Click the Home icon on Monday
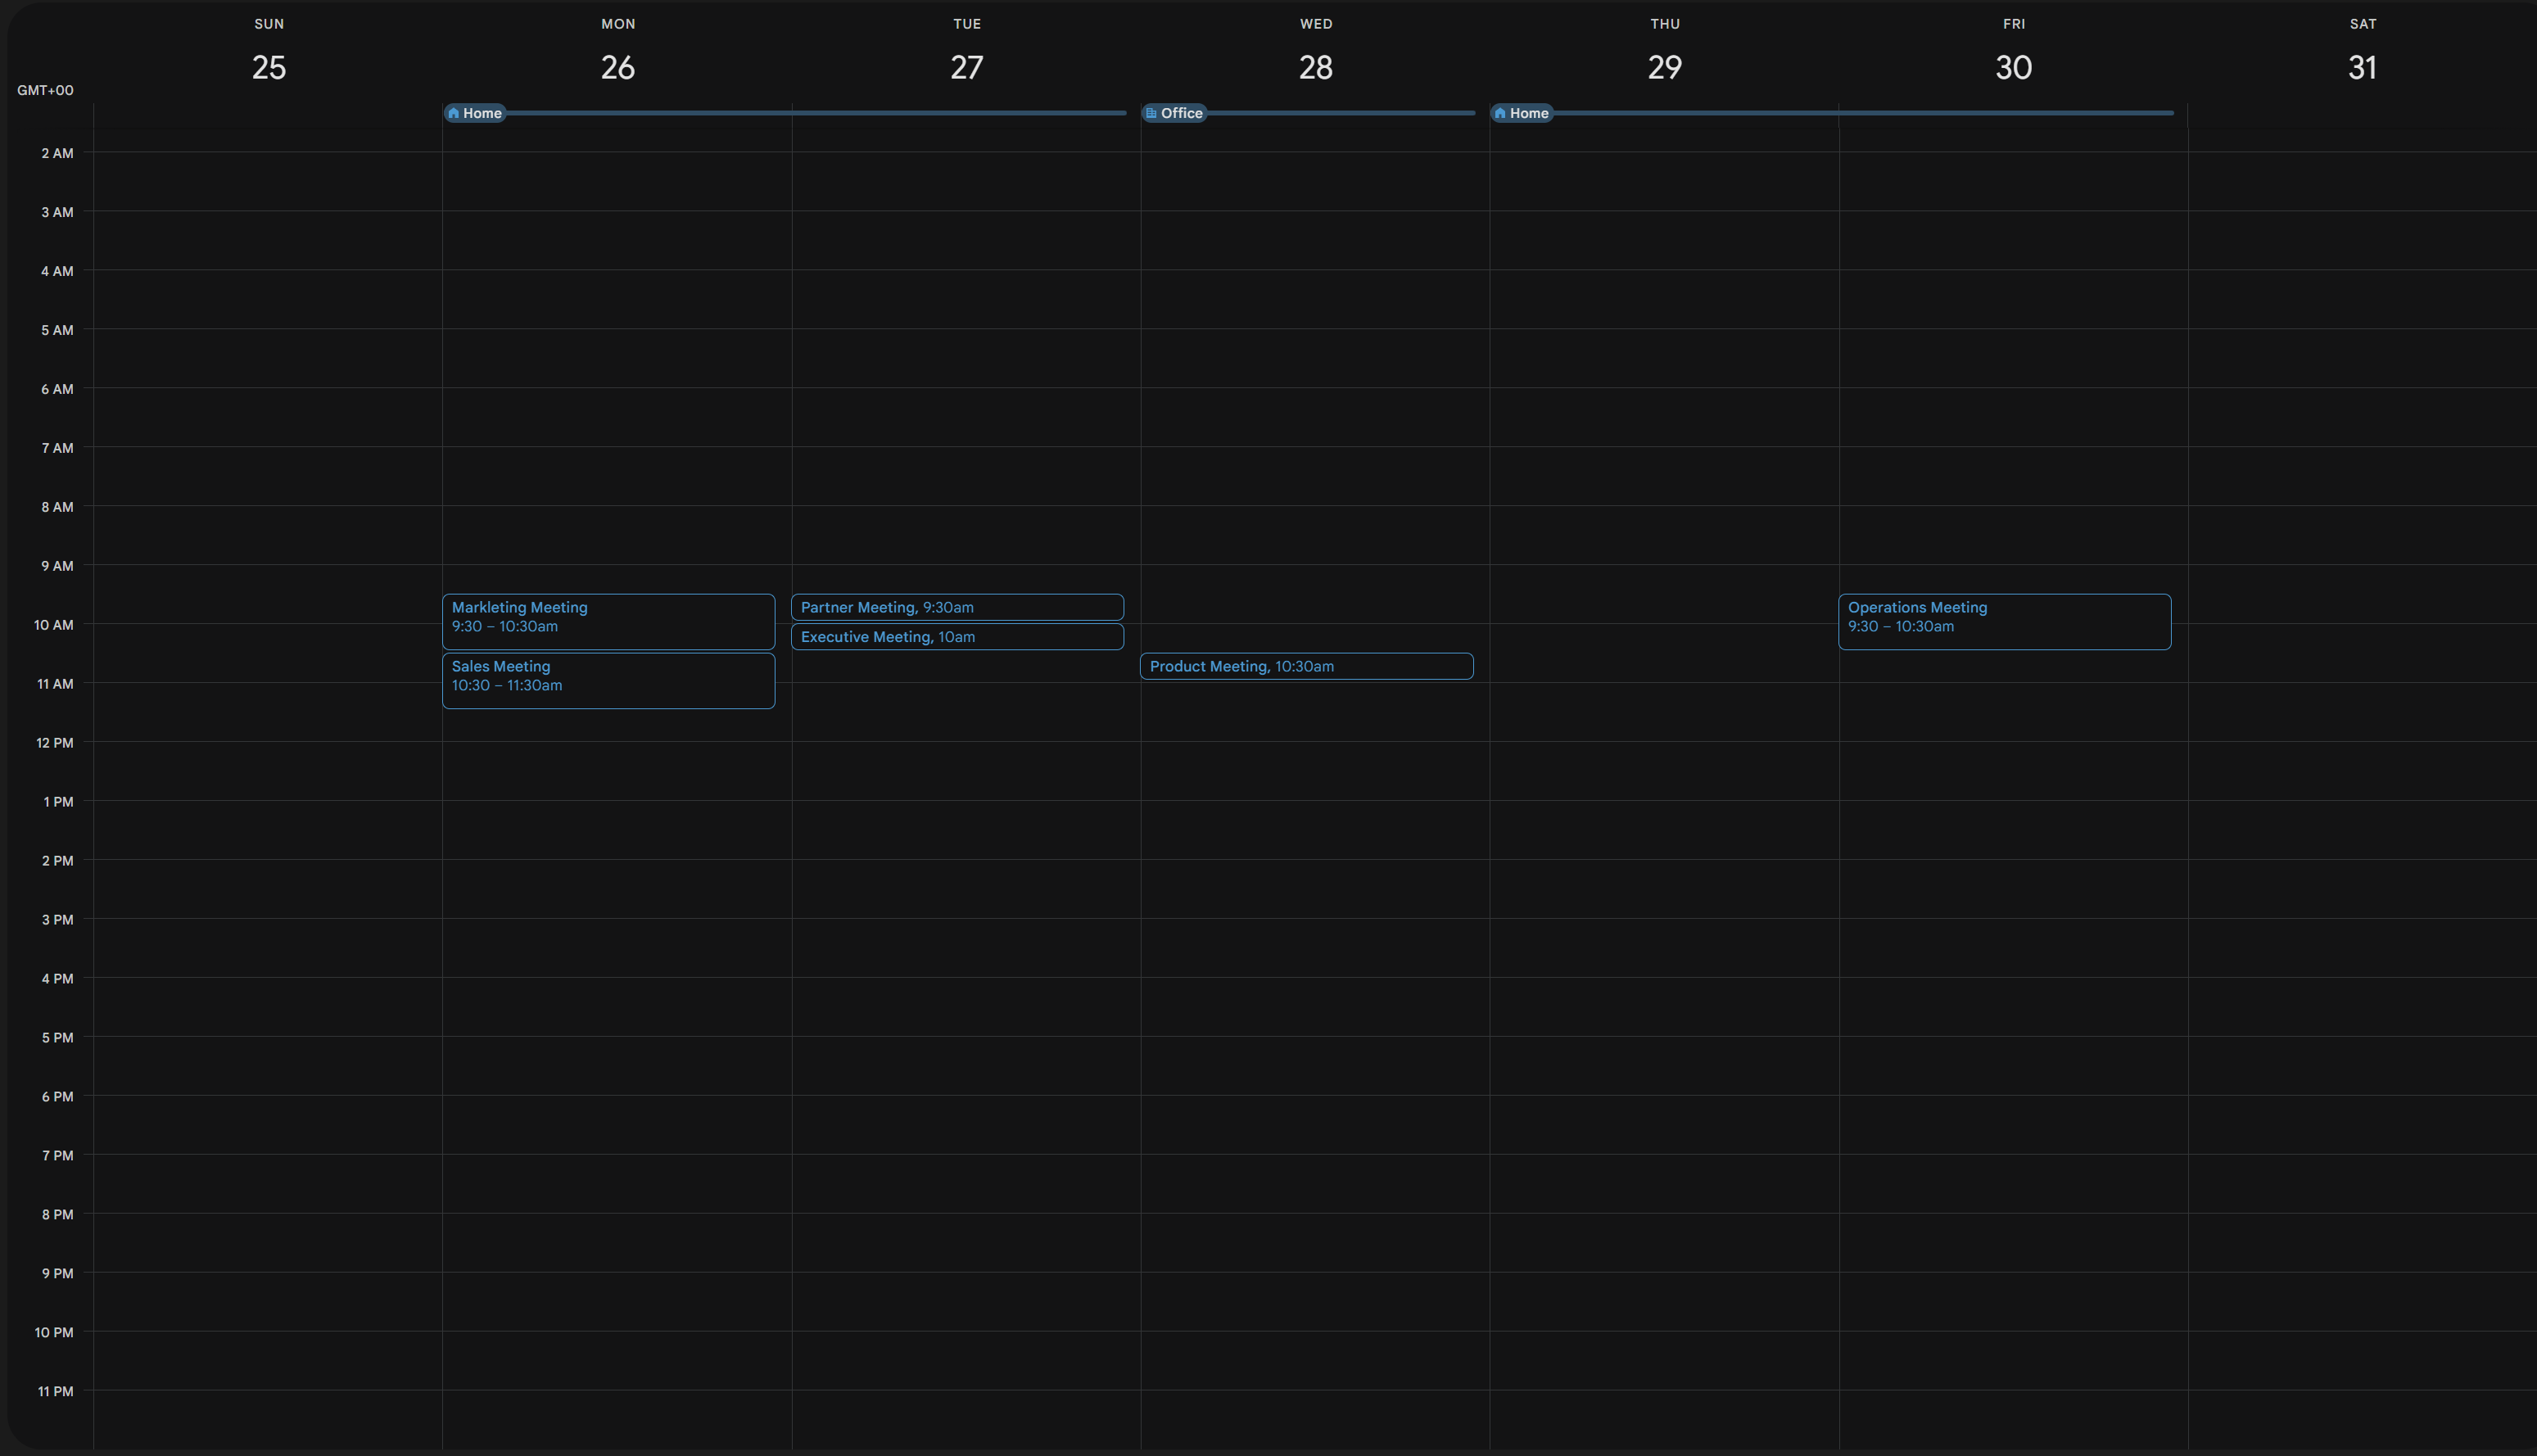Screen dimensions: 2537x1456 (454, 113)
